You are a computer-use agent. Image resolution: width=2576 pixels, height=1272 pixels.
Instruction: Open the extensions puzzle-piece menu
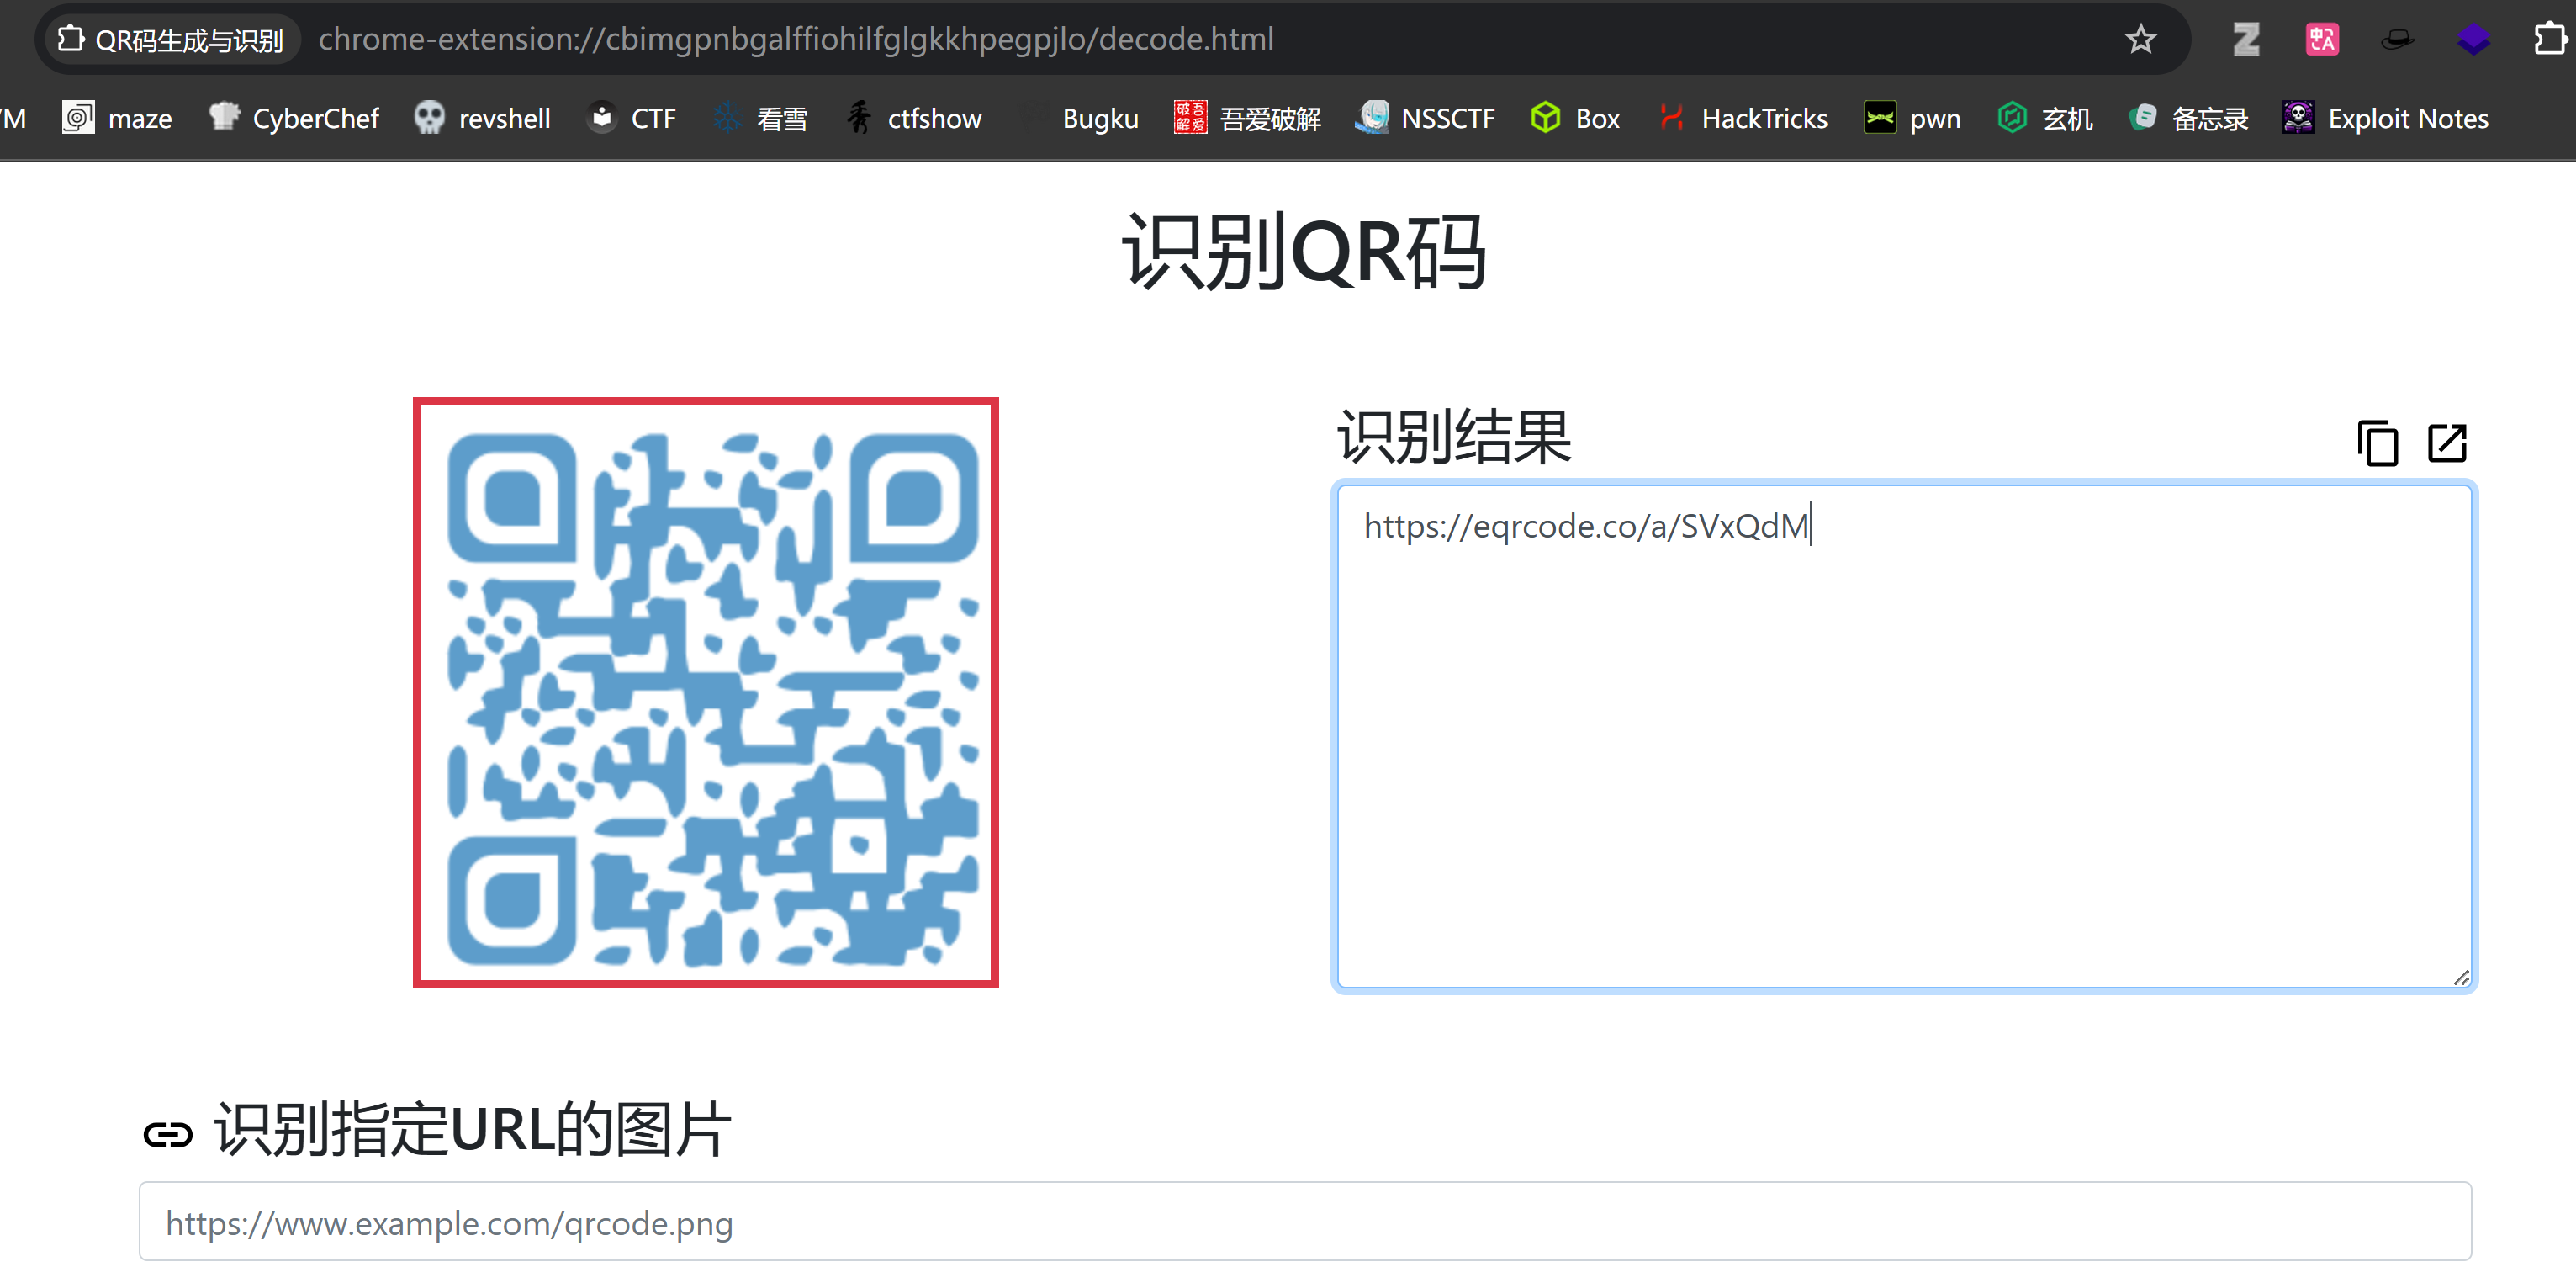pos(2549,39)
